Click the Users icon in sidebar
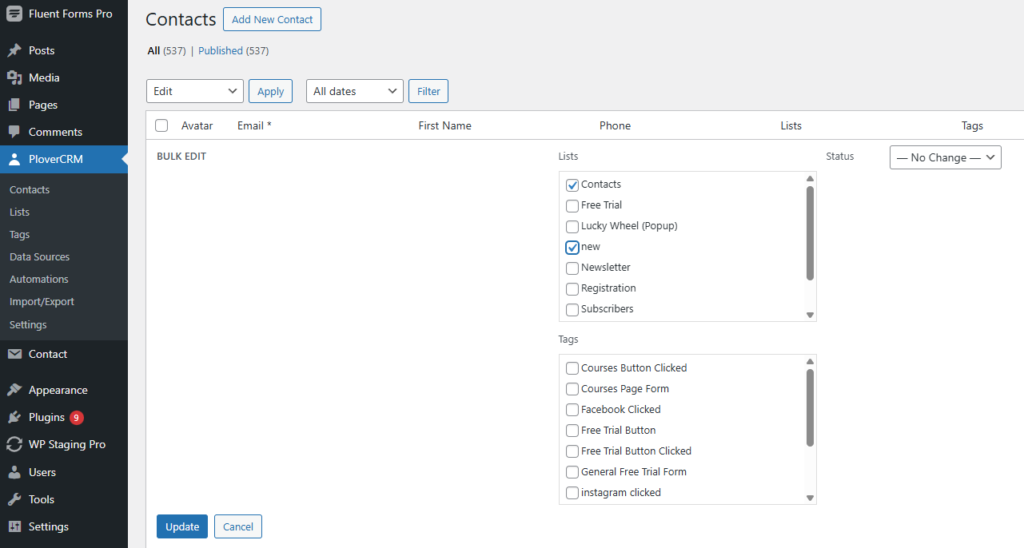This screenshot has width=1024, height=548. coord(14,472)
